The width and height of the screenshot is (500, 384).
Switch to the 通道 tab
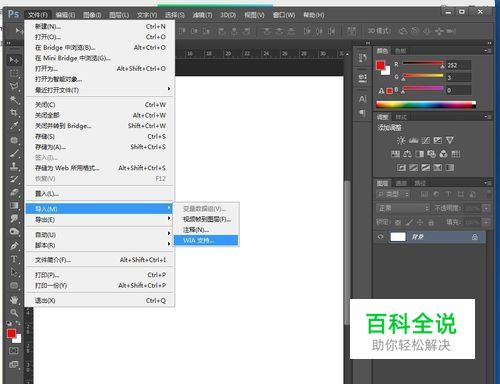(x=401, y=183)
